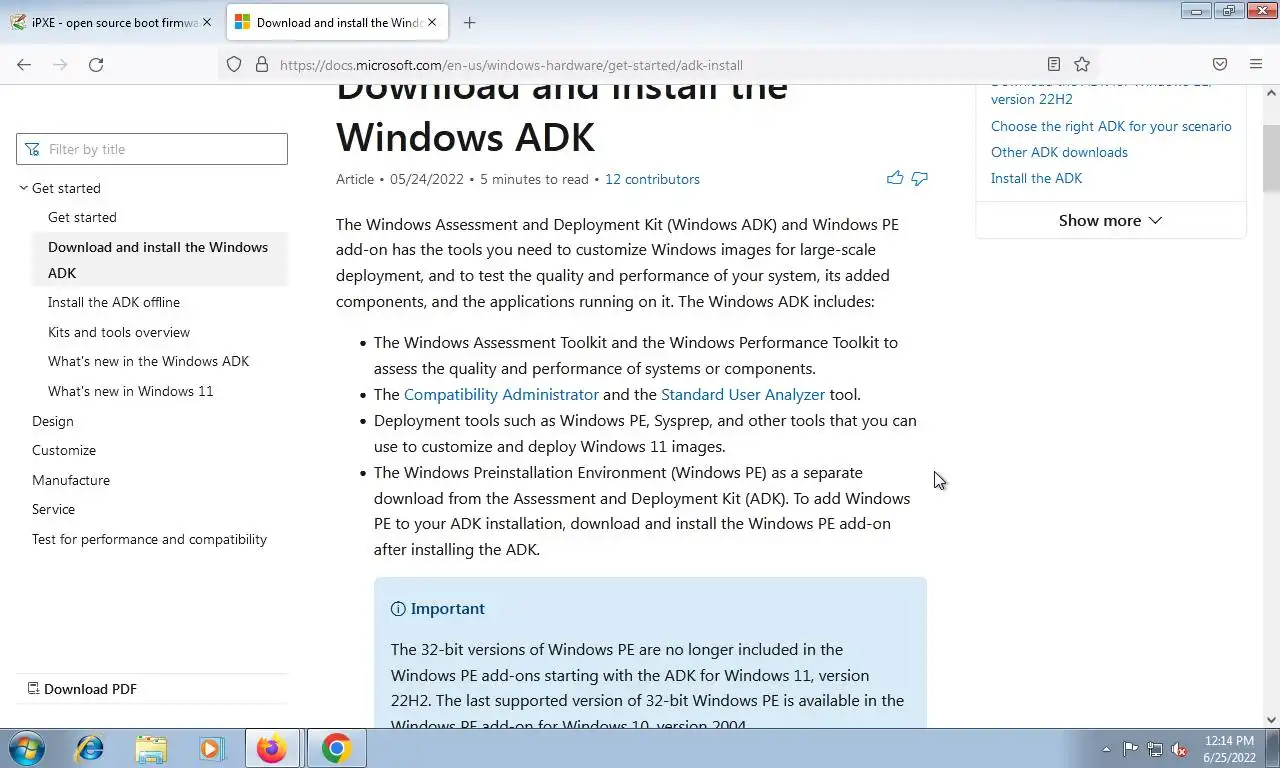
Task: Switch to the iPXE open source tab
Action: [110, 22]
